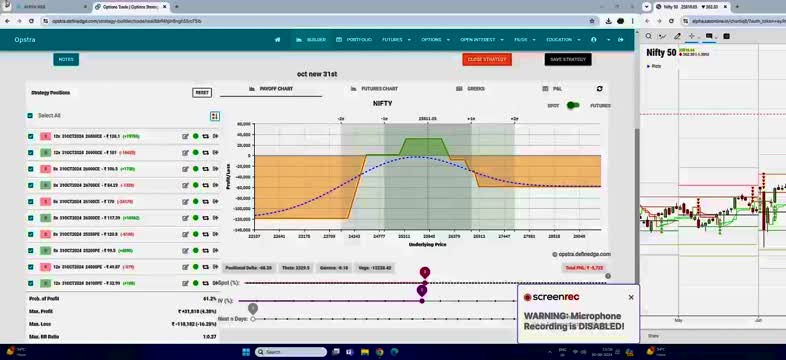Exit the third 26600CE leg using arrow icon
Screen dimensions: 786x360
[215, 169]
